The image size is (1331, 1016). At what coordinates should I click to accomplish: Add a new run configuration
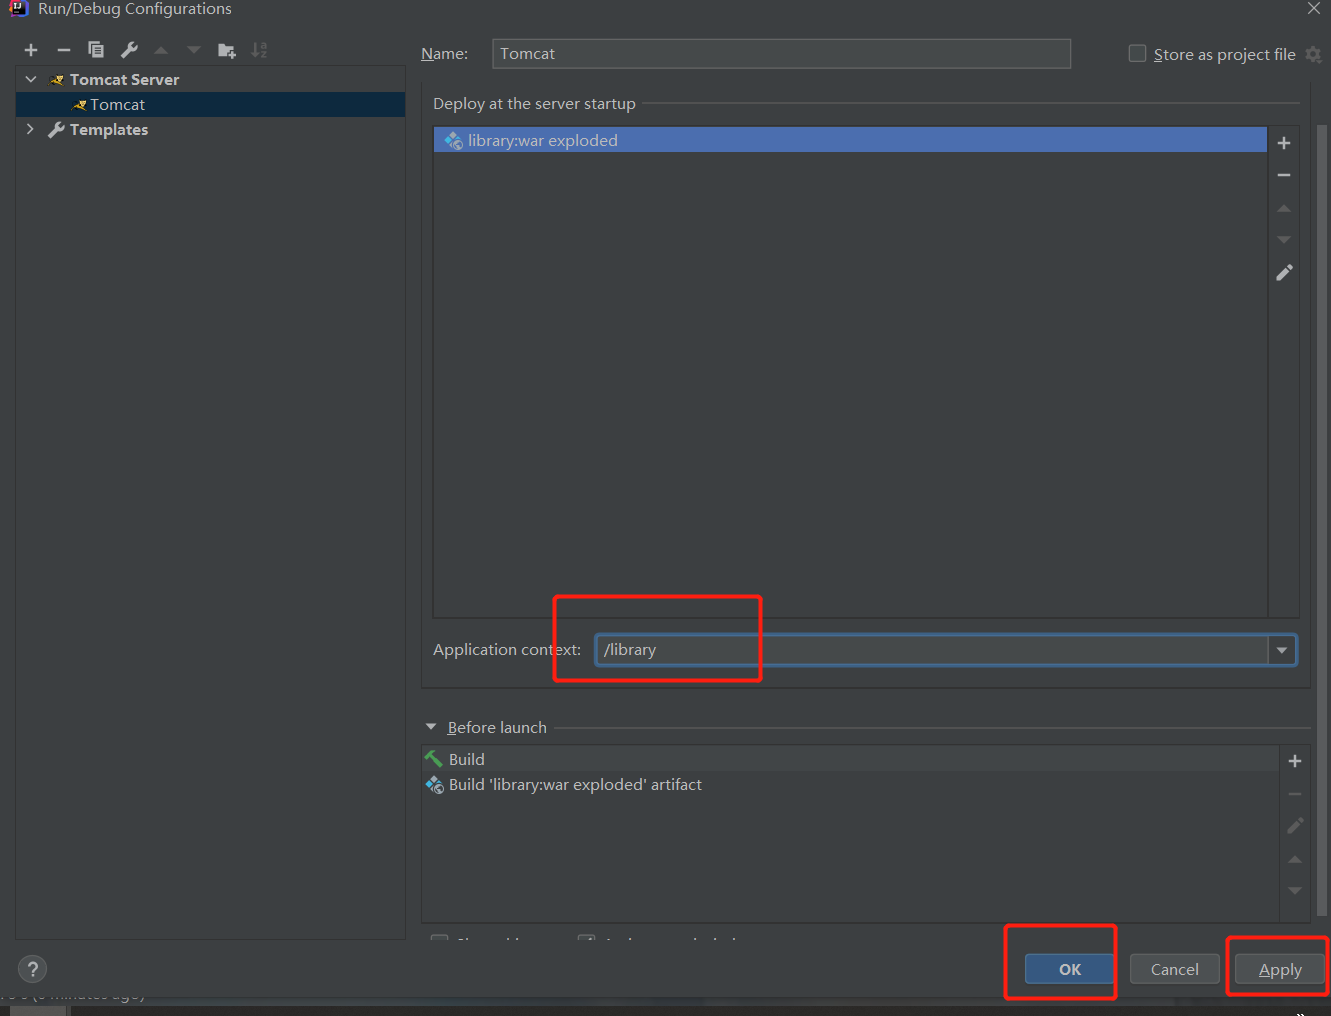coord(31,50)
